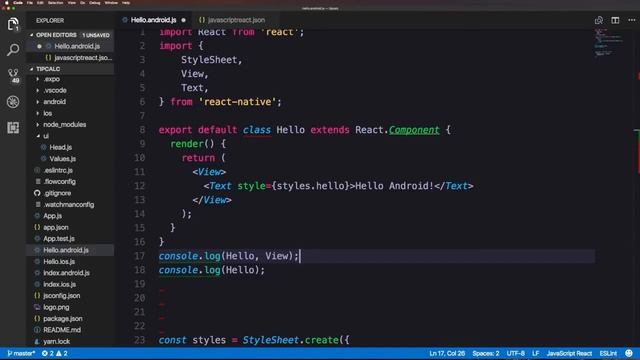Open the .eslintrc.js file
This screenshot has height=360, width=640.
coord(58,170)
